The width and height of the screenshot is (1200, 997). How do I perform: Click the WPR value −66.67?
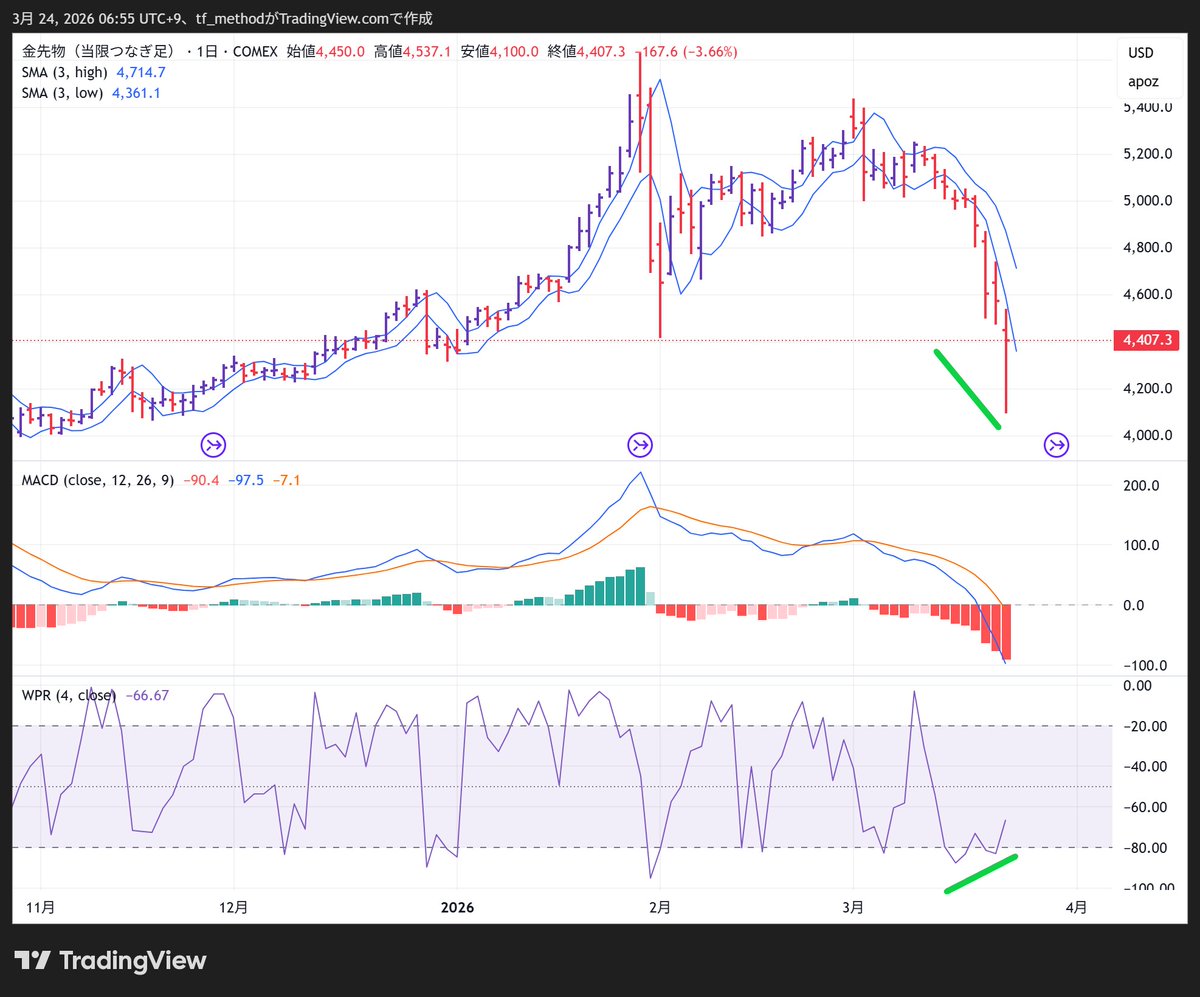[145, 695]
